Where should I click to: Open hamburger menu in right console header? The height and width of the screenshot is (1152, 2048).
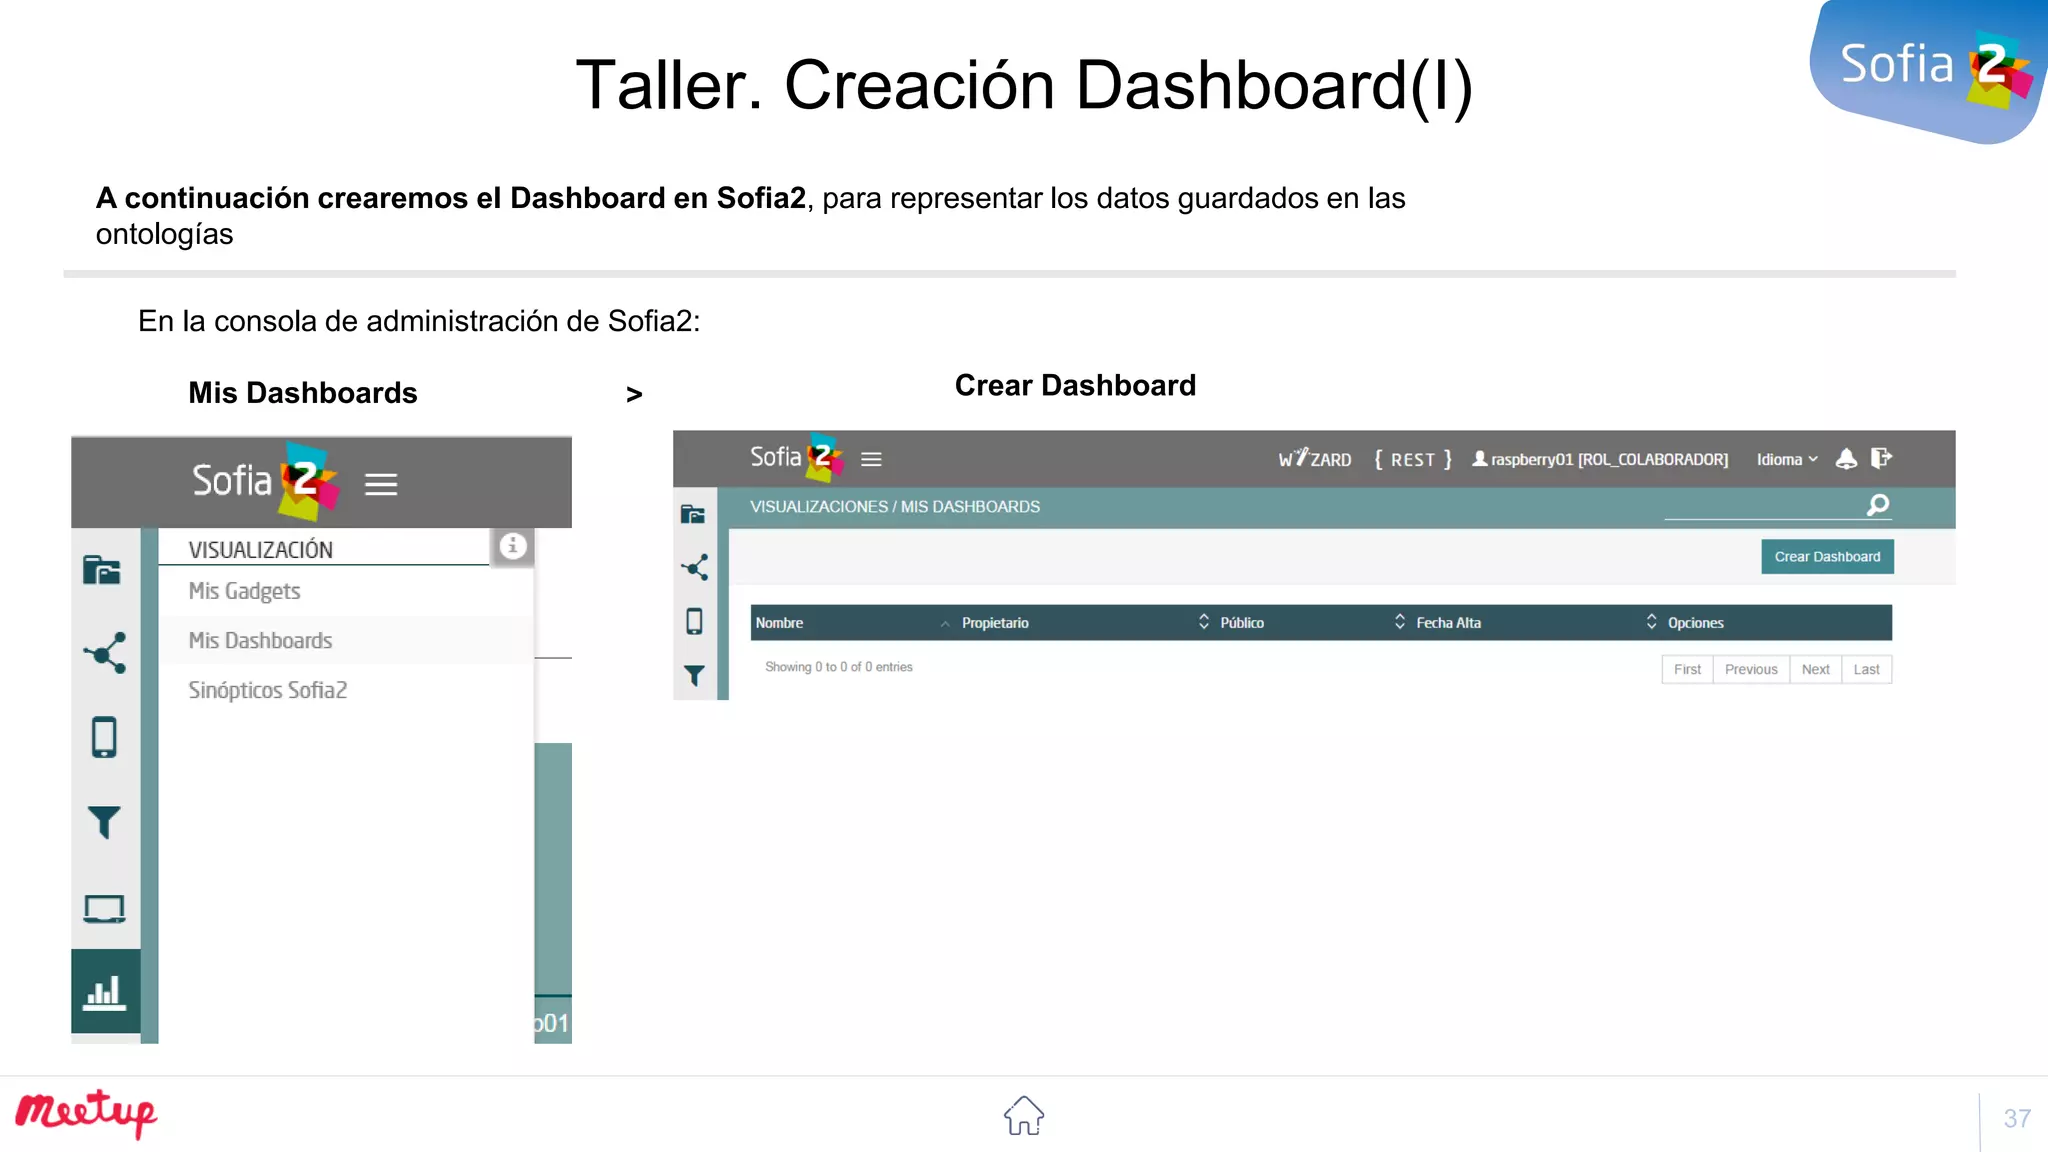tap(872, 460)
